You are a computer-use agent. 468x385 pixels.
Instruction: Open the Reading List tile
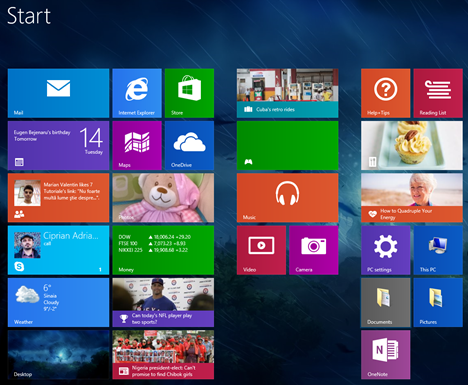[438, 93]
